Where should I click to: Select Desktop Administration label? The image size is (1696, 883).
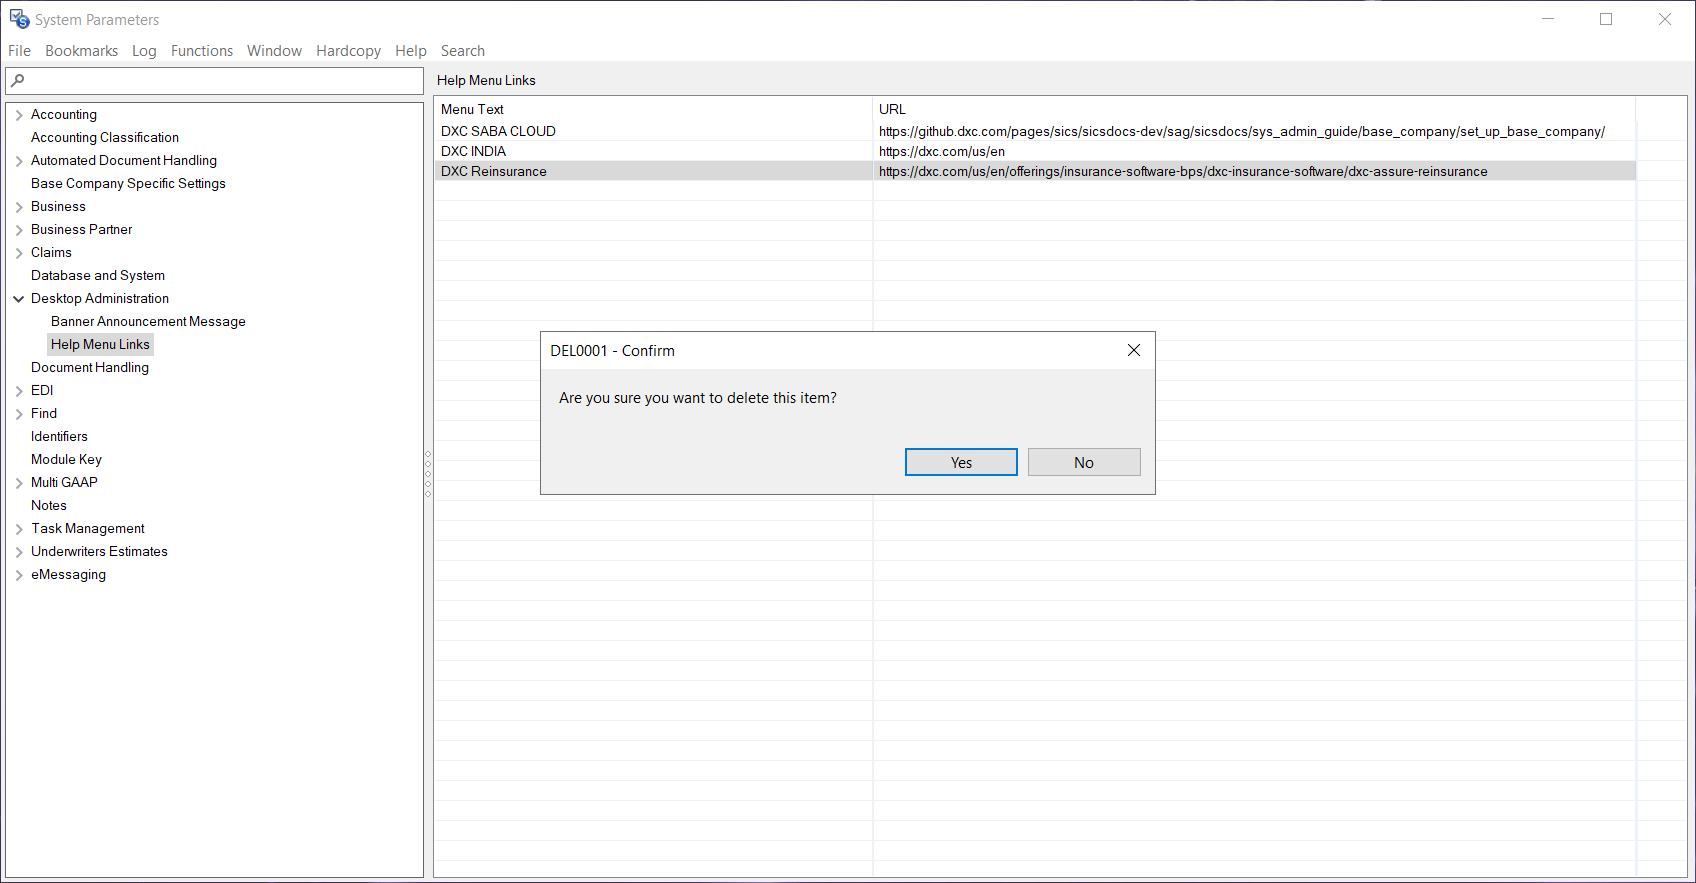click(100, 299)
